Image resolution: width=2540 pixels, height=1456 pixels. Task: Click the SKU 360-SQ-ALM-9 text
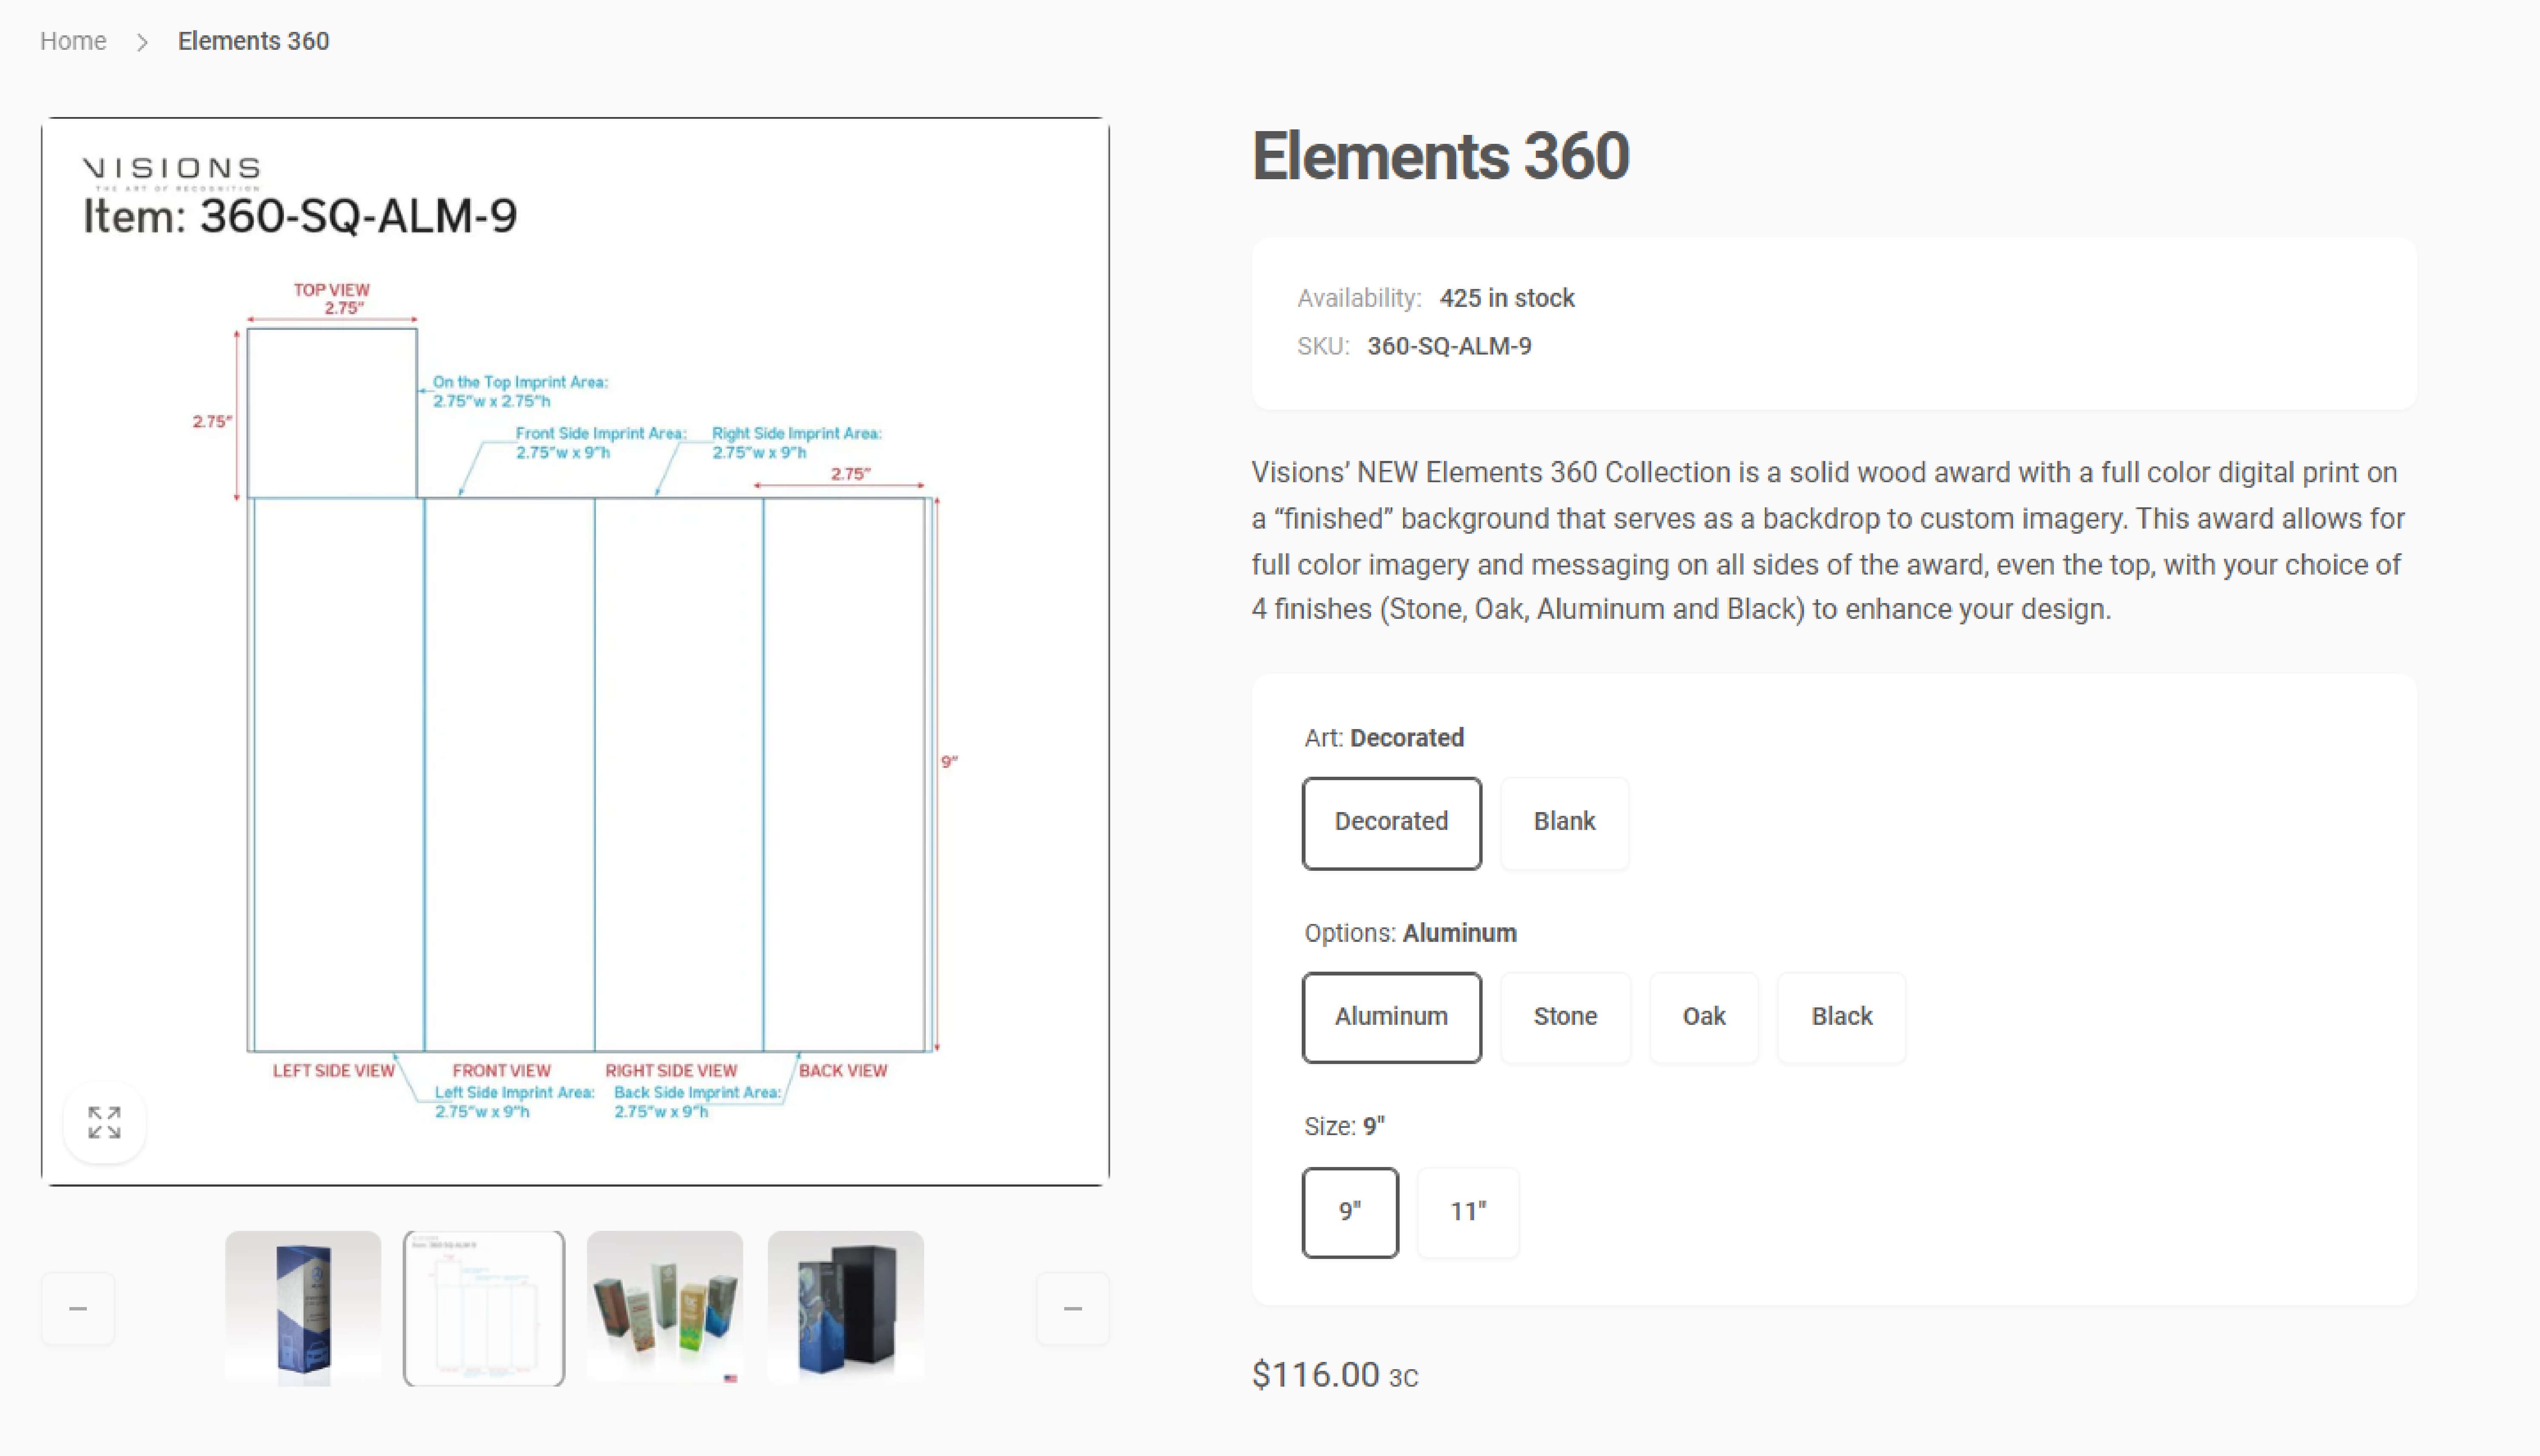pyautogui.click(x=1448, y=346)
